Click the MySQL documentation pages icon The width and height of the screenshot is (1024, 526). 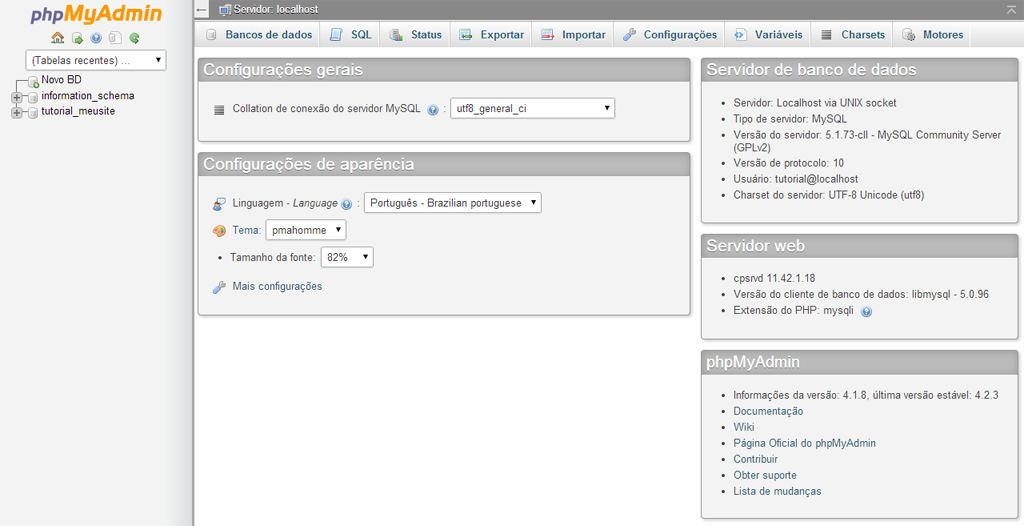point(115,38)
